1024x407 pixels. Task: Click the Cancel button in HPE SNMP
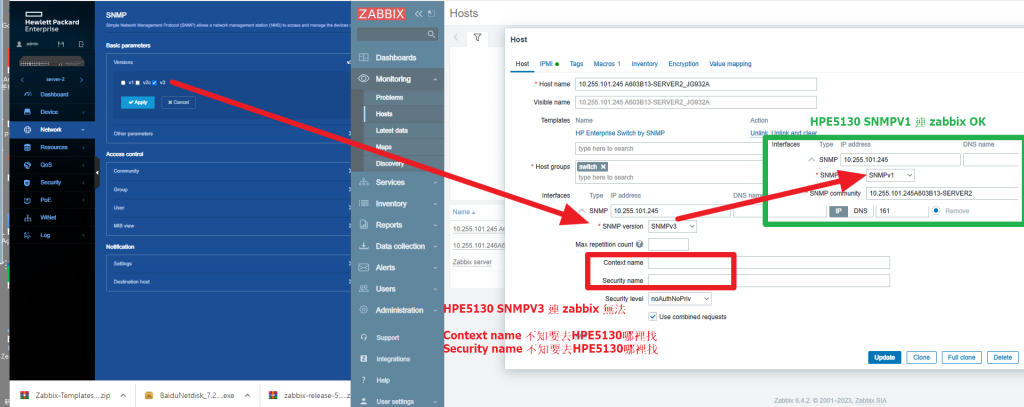[178, 103]
